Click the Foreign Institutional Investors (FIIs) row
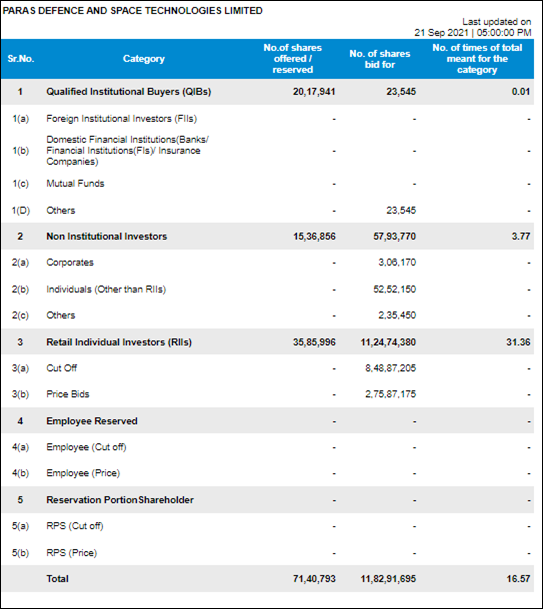Screen dimensions: 543x609 pos(268,118)
